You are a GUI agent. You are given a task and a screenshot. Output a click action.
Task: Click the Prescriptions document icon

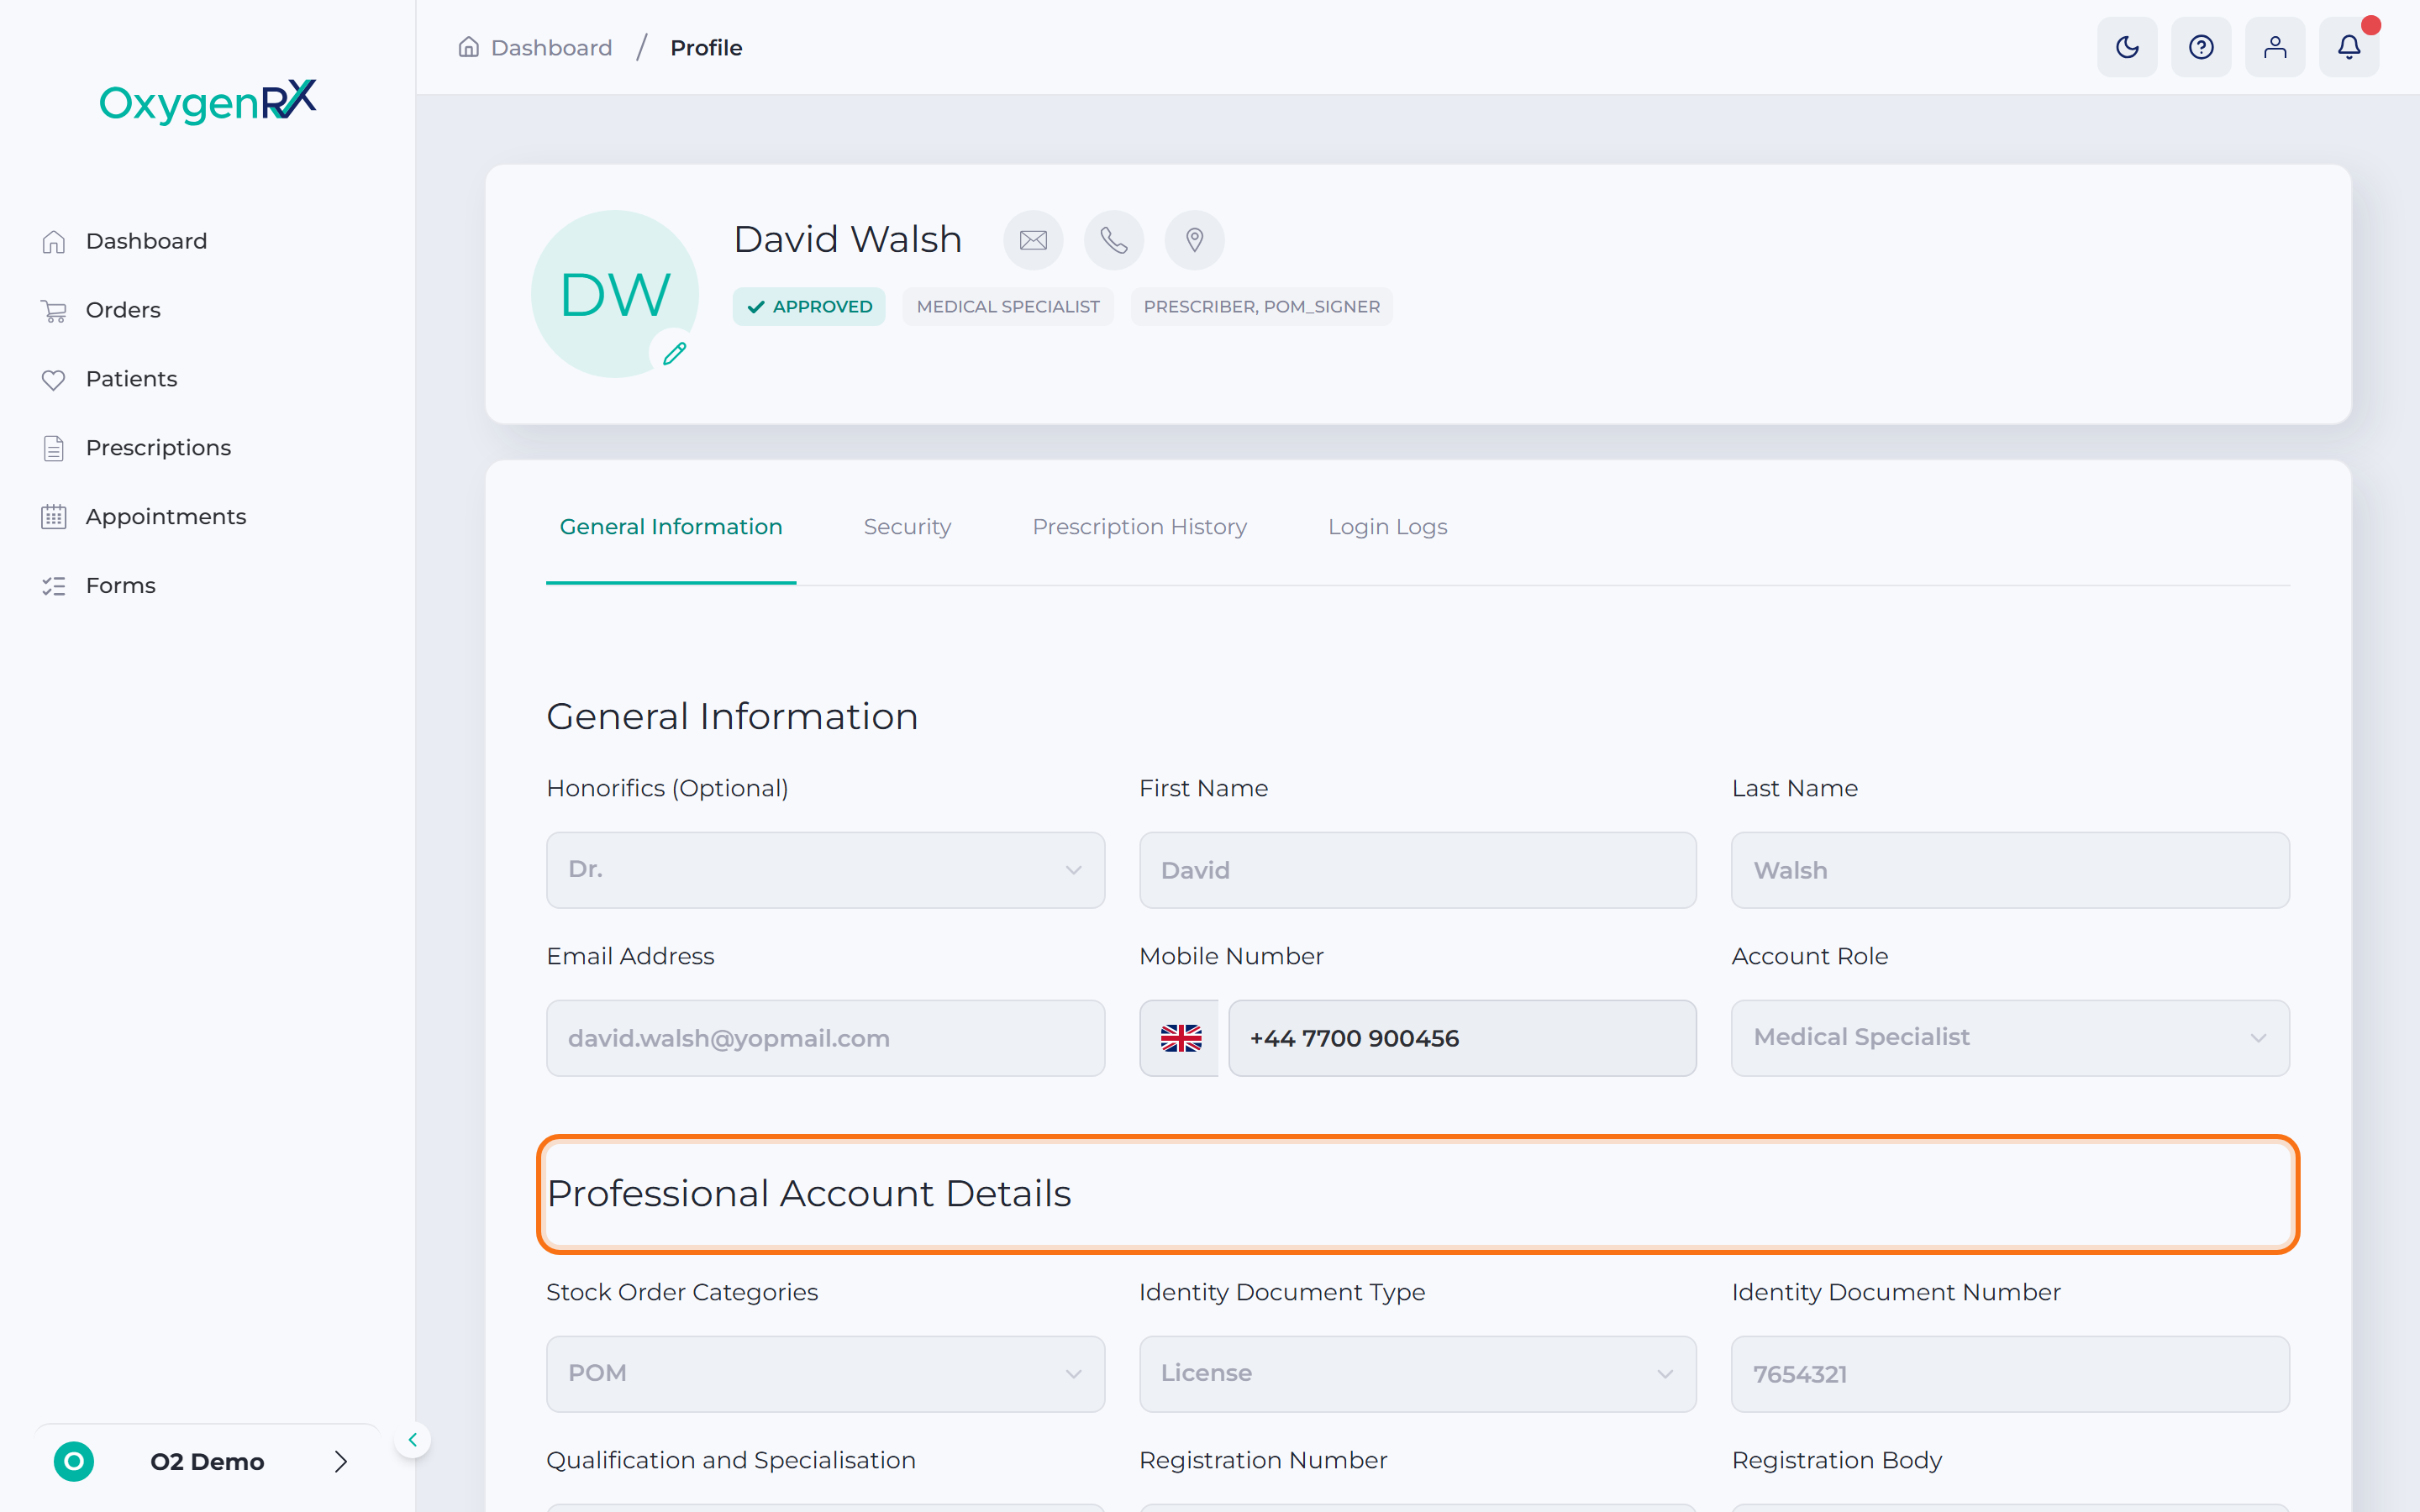tap(54, 448)
